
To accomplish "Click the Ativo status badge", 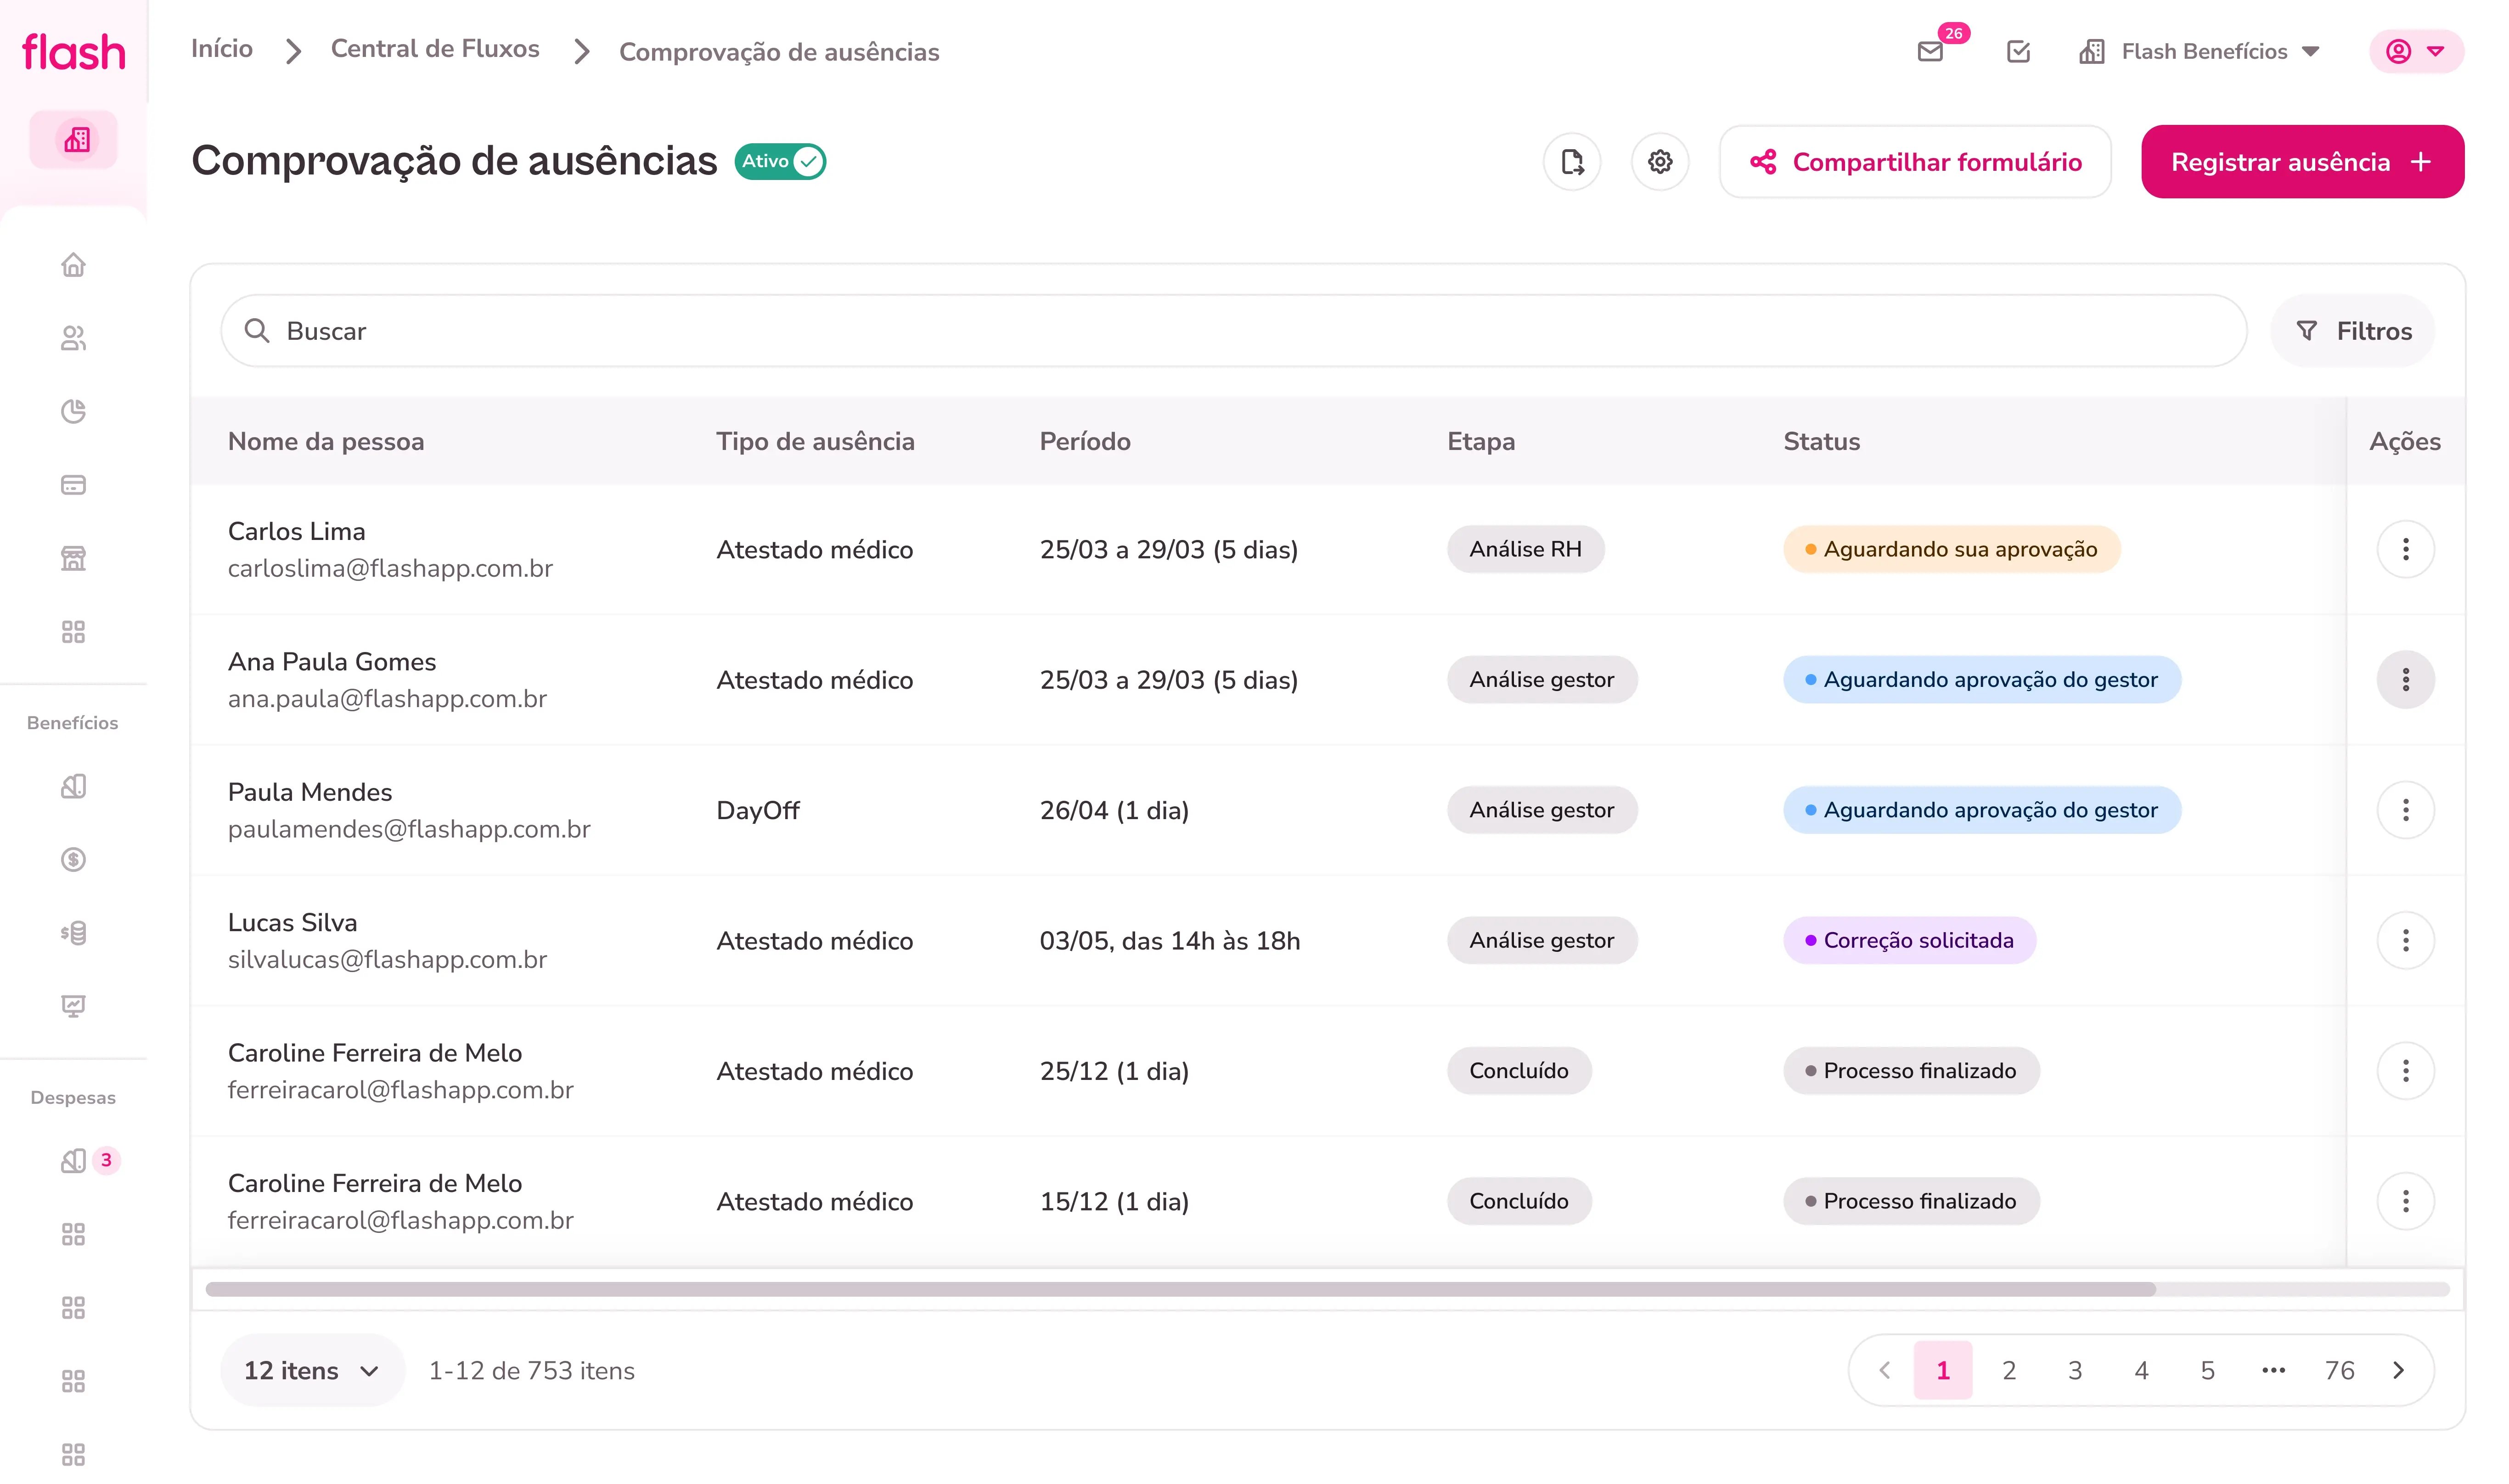I will [780, 161].
